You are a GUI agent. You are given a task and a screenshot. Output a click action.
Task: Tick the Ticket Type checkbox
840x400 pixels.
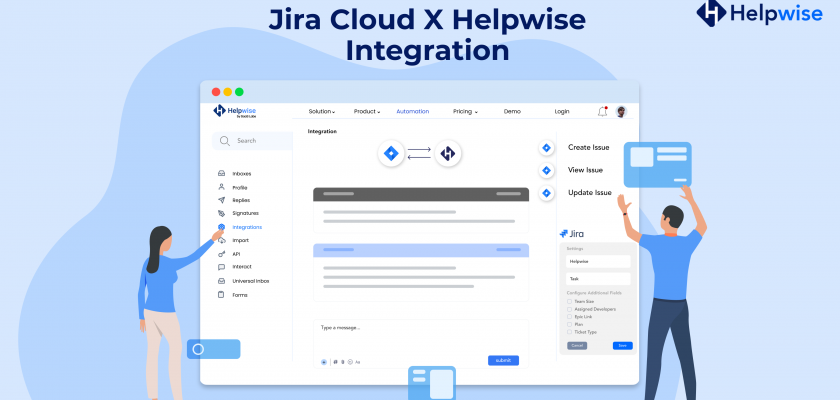click(569, 331)
